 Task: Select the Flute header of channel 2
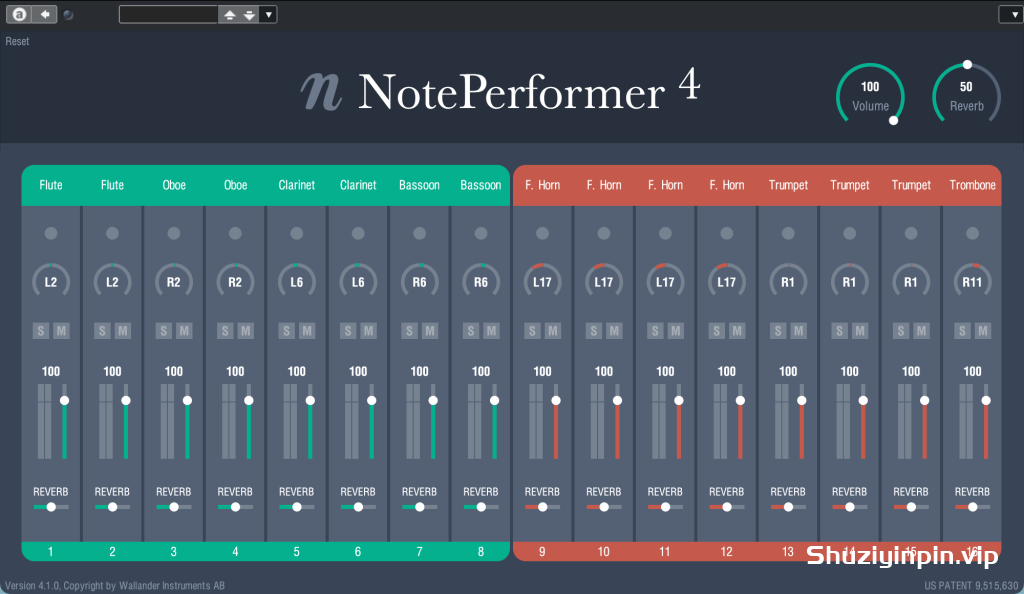[x=112, y=185]
